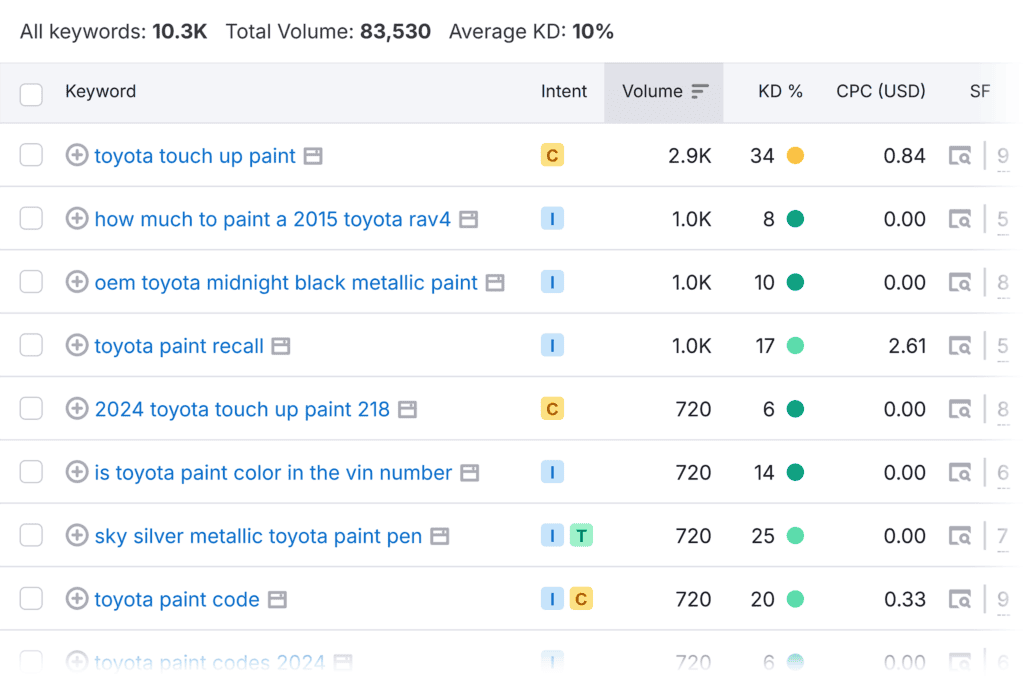
Task: Click the table icon after sky silver metallic keyword
Action: (x=439, y=537)
